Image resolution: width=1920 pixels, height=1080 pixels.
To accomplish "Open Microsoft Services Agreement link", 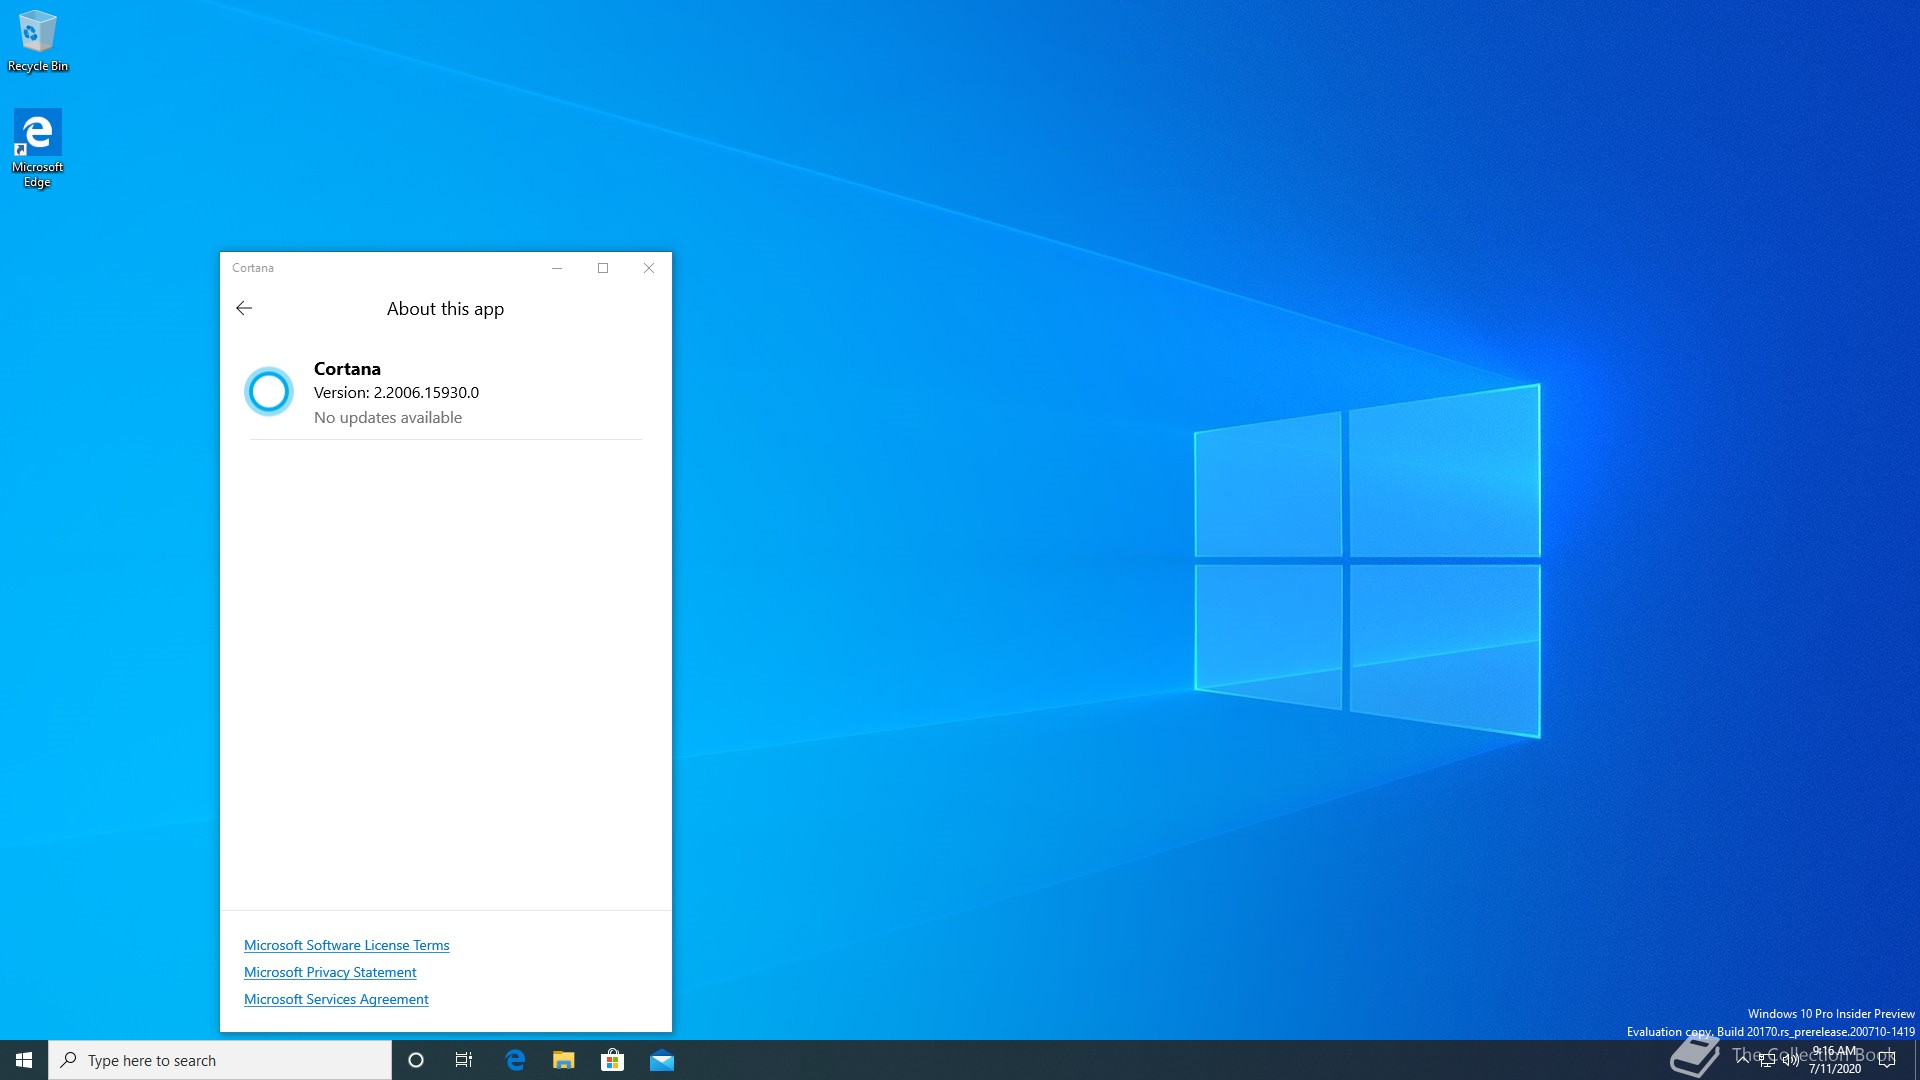I will tap(336, 999).
